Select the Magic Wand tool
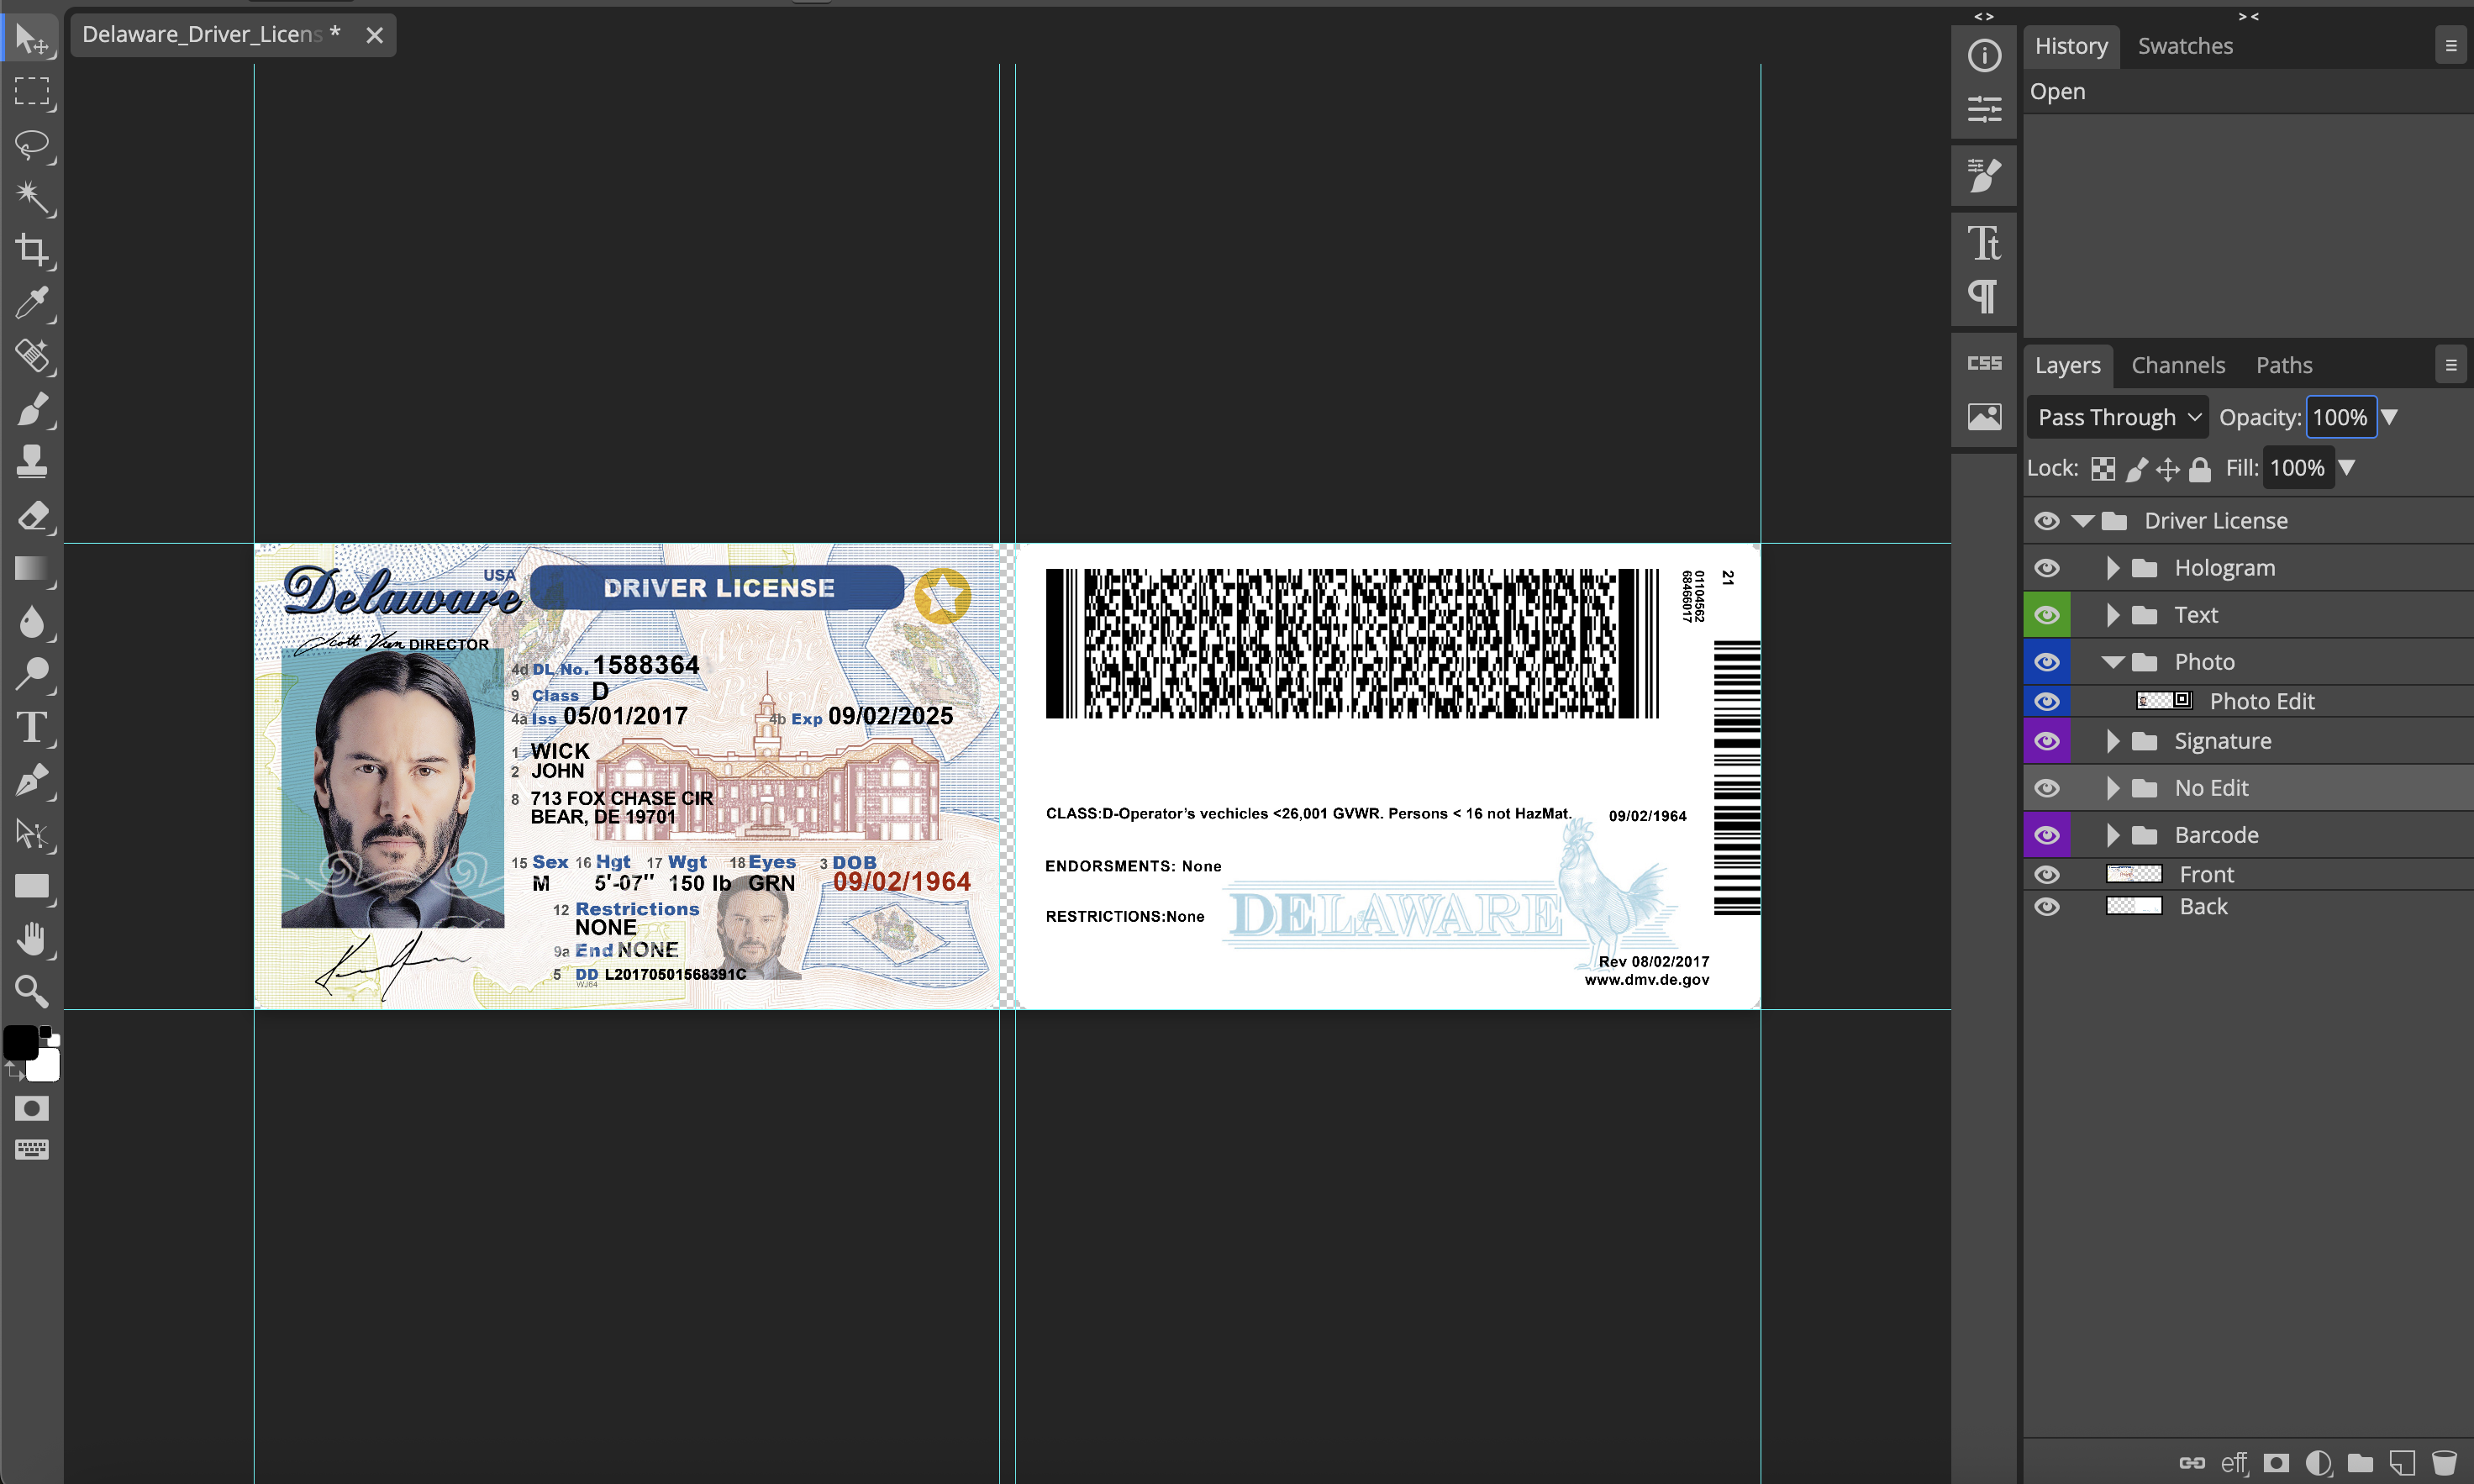Screen dimensions: 2474x1484 (x=32, y=197)
